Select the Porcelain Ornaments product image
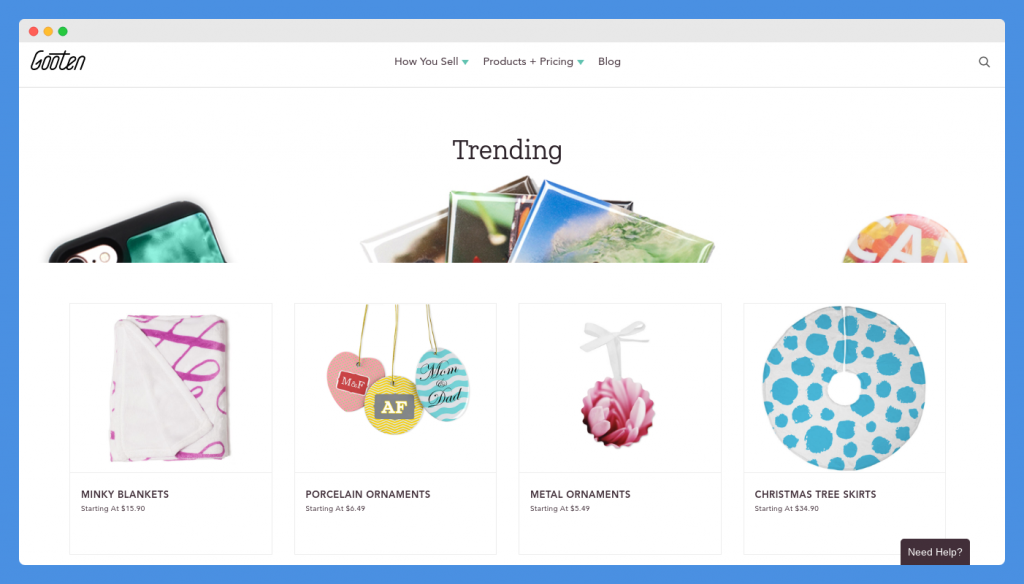This screenshot has width=1024, height=584. [x=395, y=388]
